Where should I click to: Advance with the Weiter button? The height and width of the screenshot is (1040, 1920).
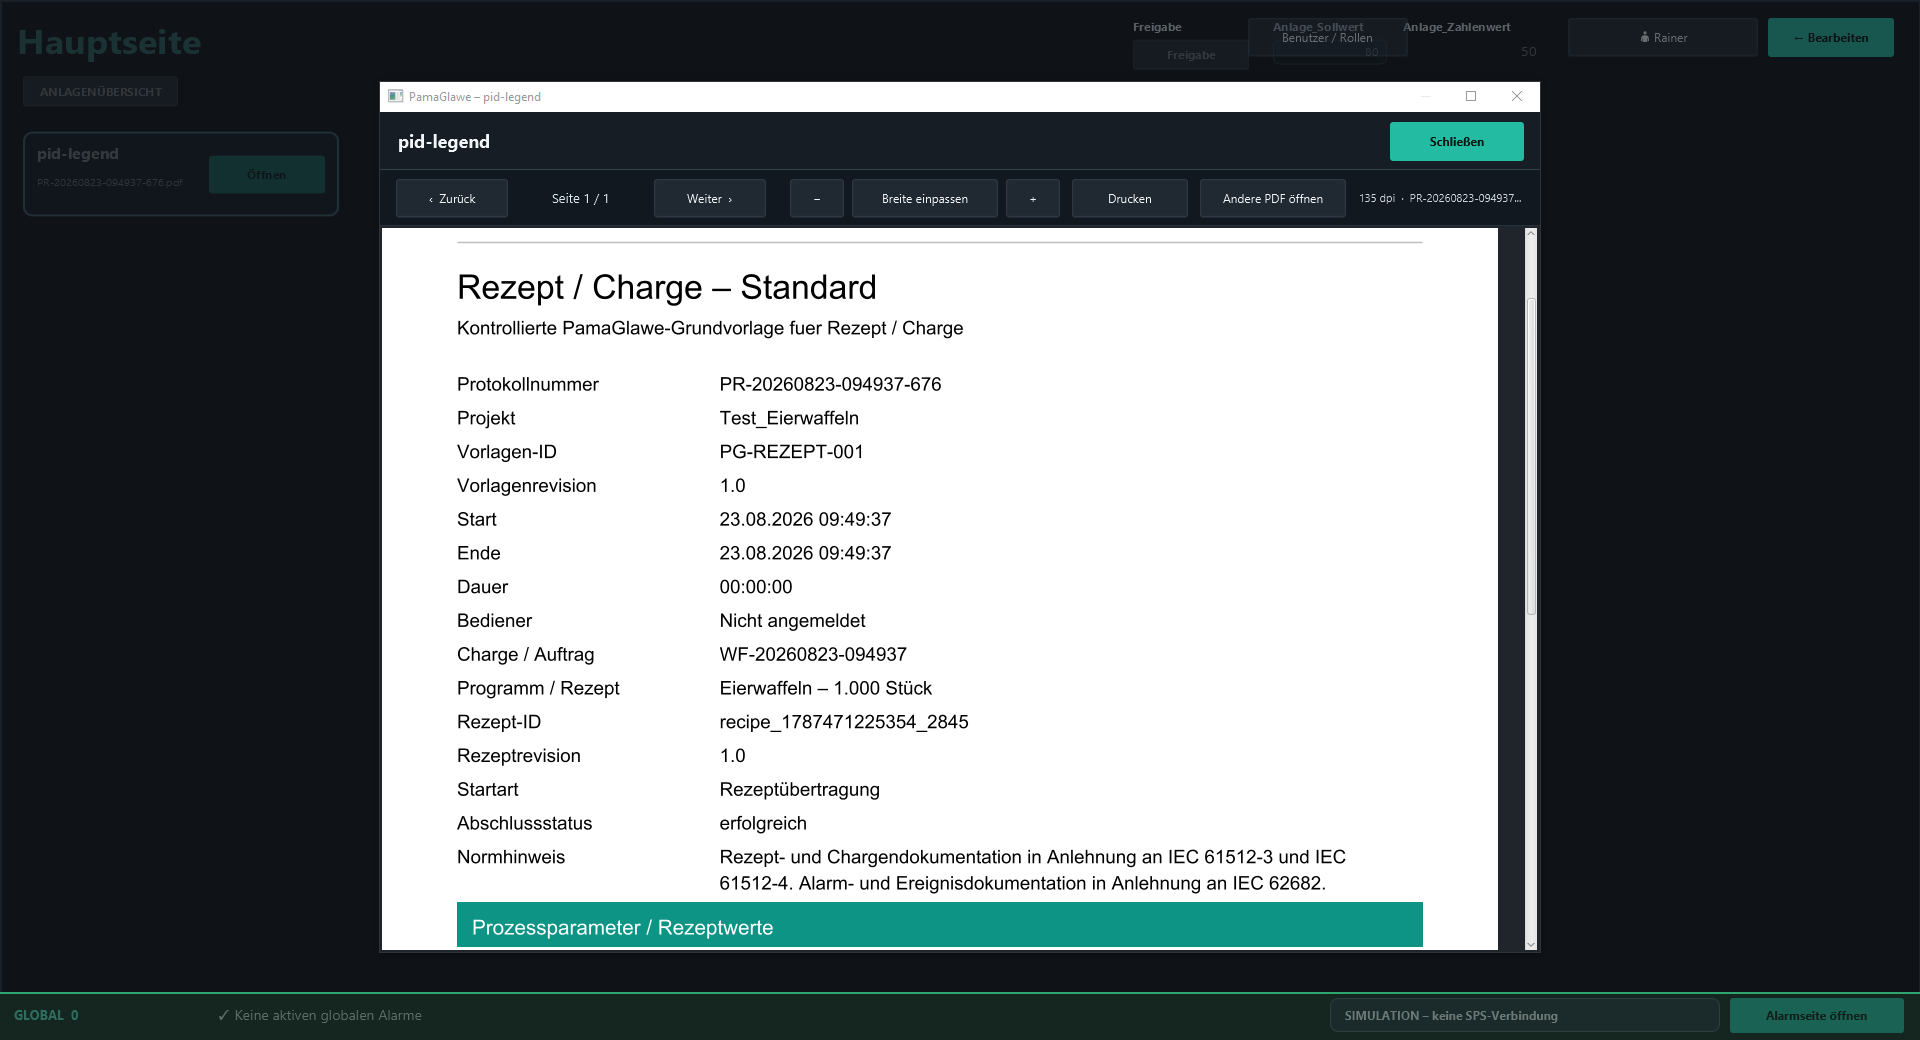pos(710,199)
